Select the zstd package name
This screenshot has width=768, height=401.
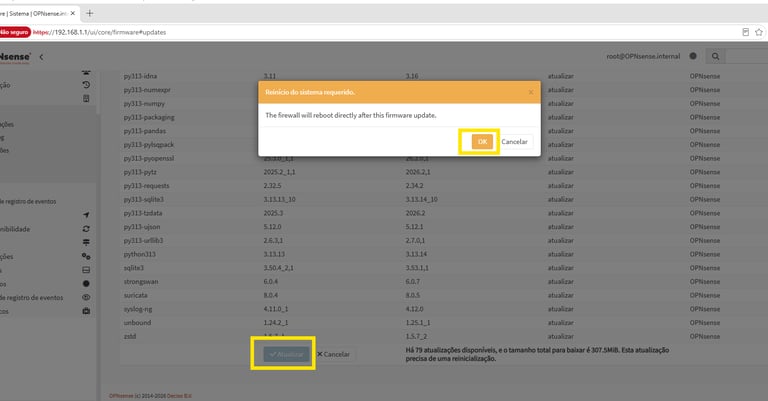pos(130,336)
